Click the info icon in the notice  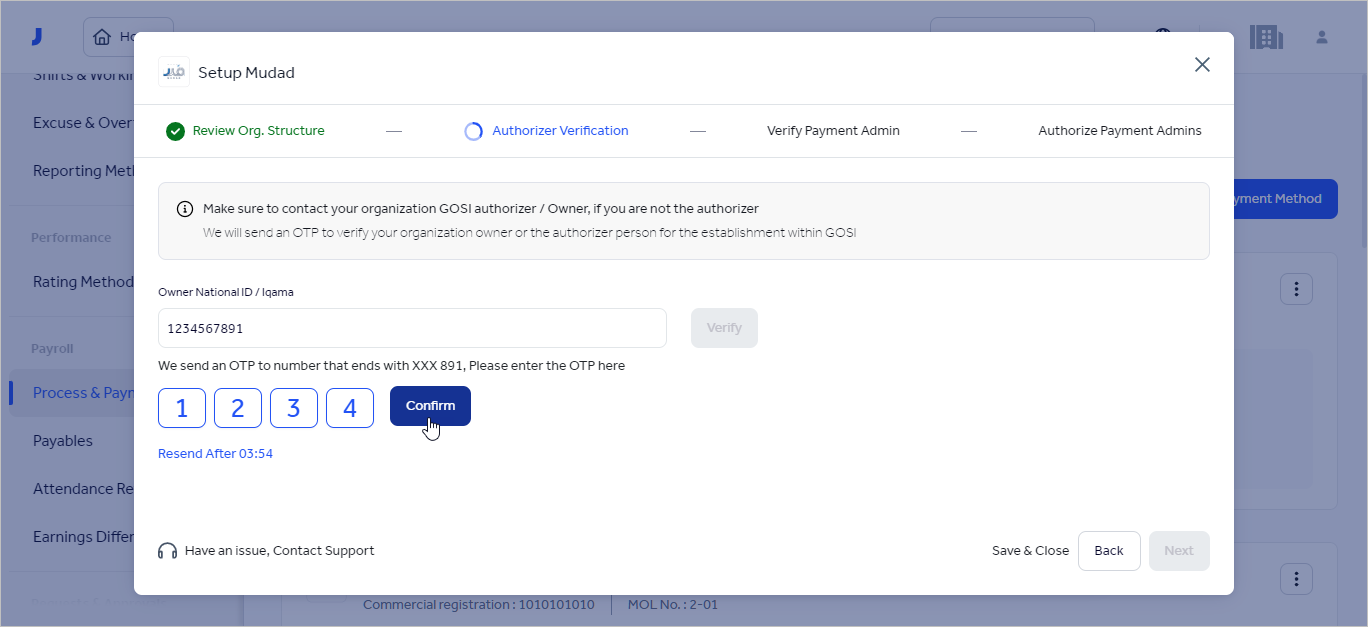click(185, 209)
